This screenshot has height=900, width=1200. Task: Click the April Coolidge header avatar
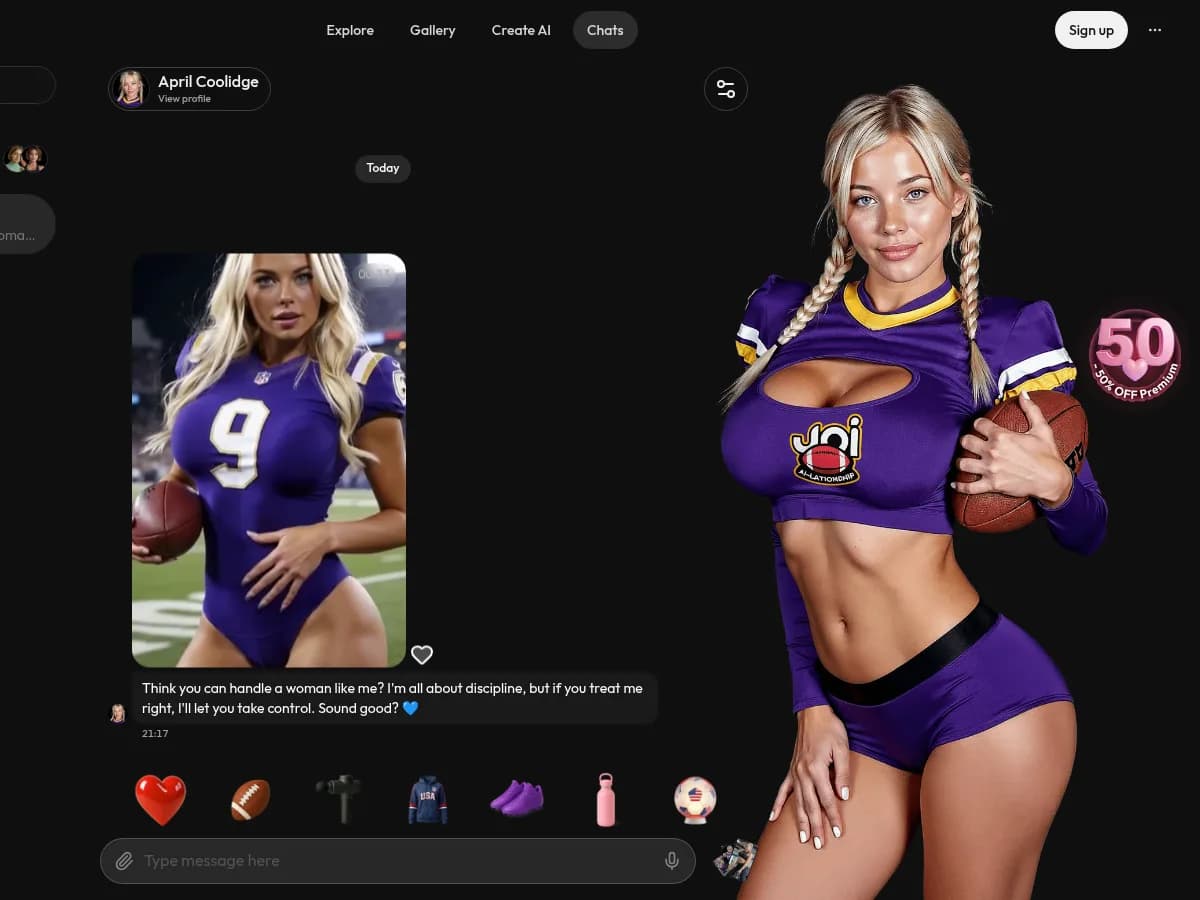(x=131, y=89)
